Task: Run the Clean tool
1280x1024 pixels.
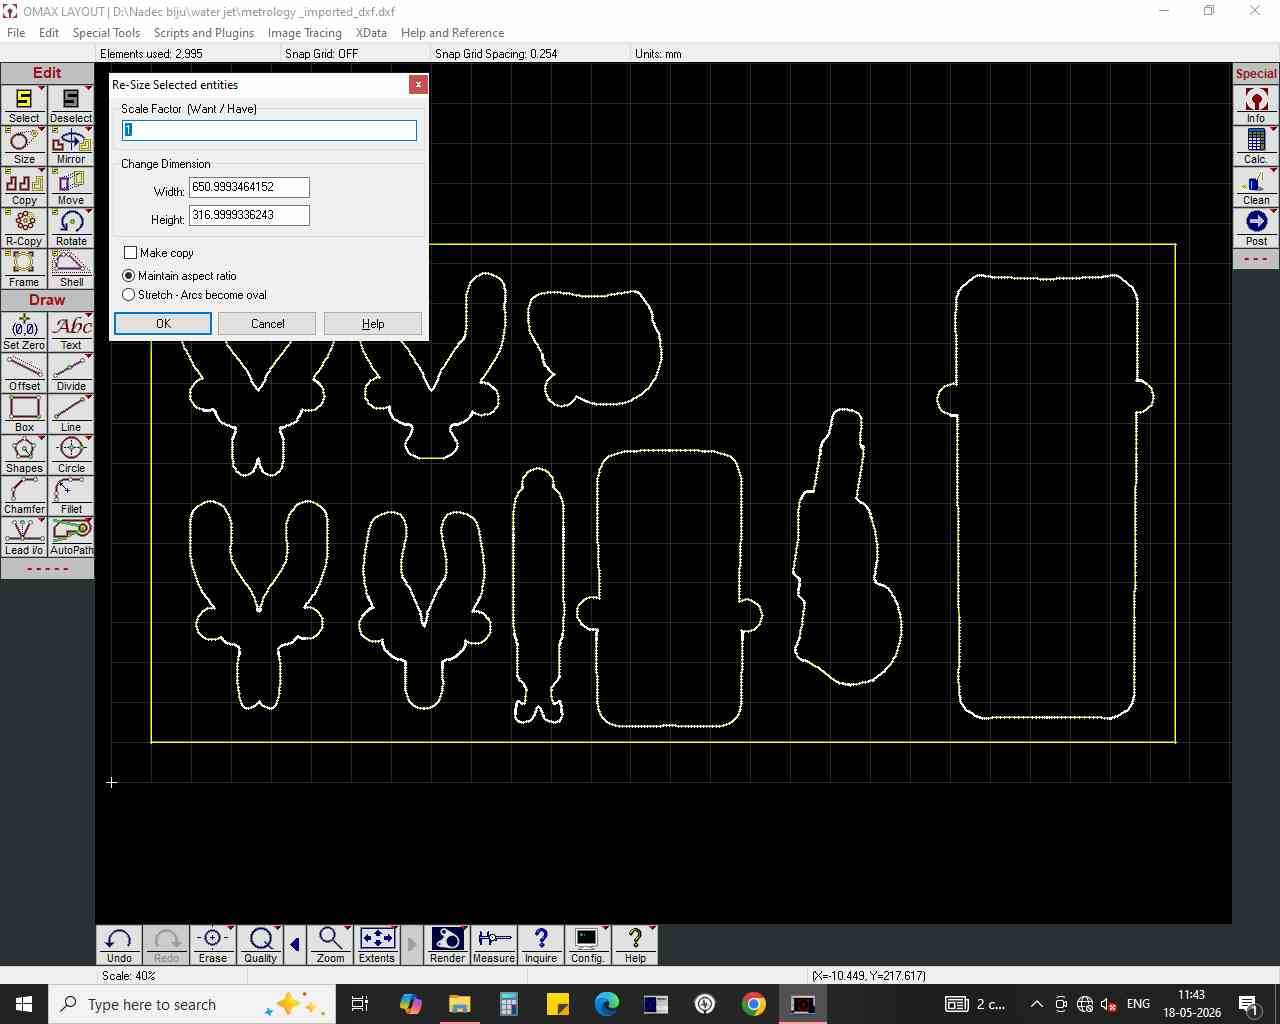Action: point(1256,187)
